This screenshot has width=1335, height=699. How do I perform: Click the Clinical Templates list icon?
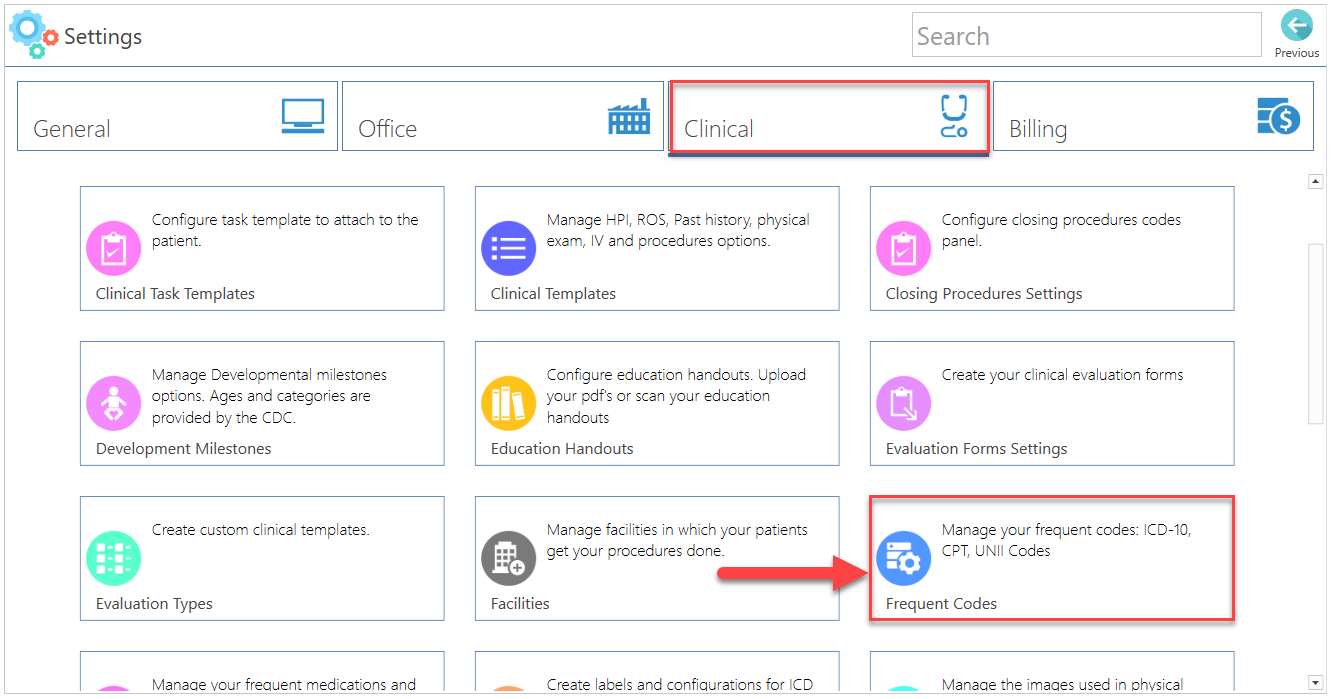click(509, 248)
